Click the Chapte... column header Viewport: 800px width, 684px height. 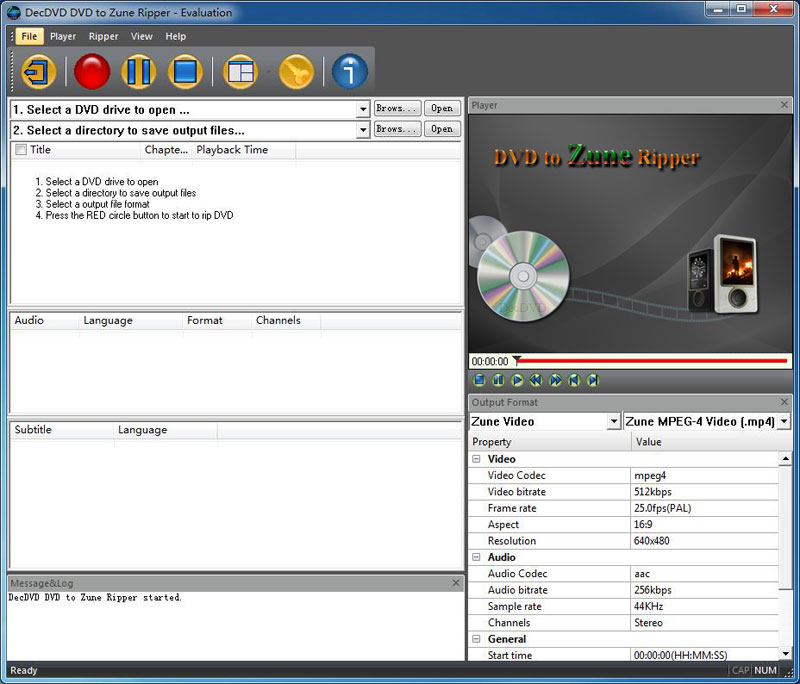pyautogui.click(x=166, y=150)
